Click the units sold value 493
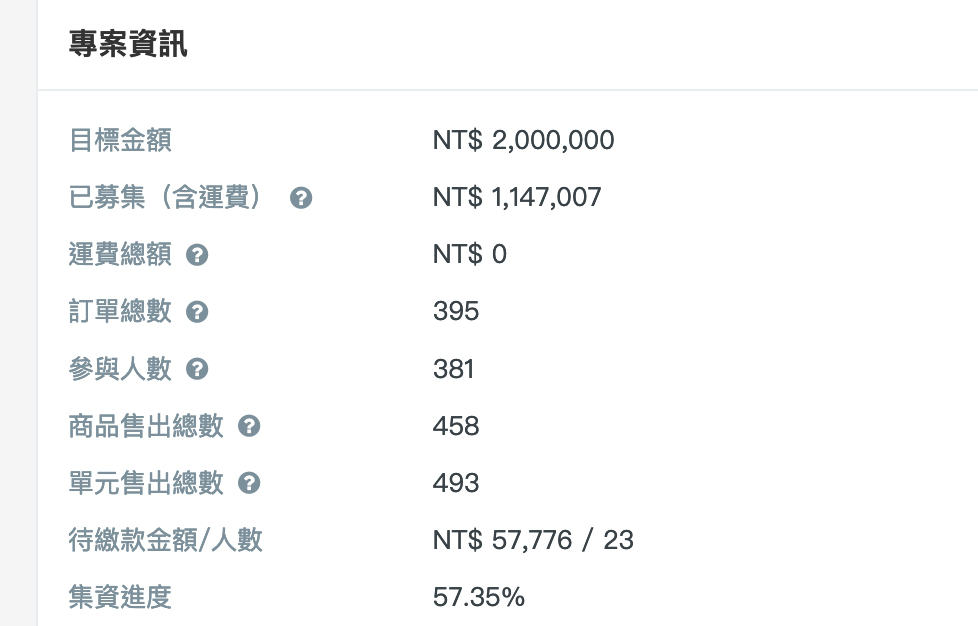The height and width of the screenshot is (626, 978). [456, 483]
